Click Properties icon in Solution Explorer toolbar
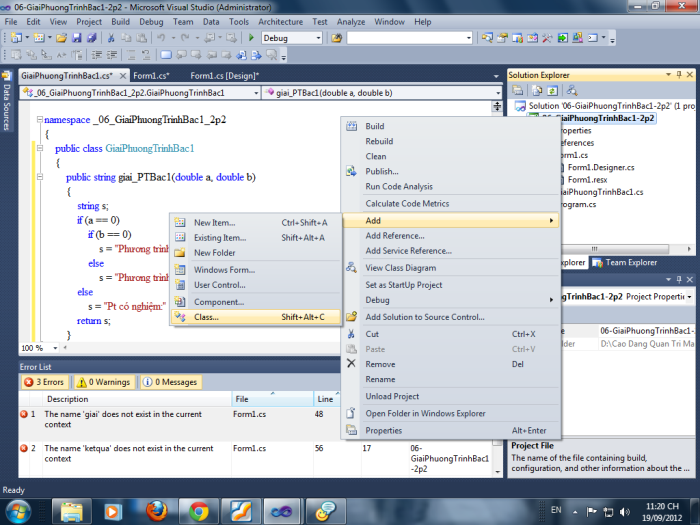Screen dimensions: 700x525 [x=518, y=91]
